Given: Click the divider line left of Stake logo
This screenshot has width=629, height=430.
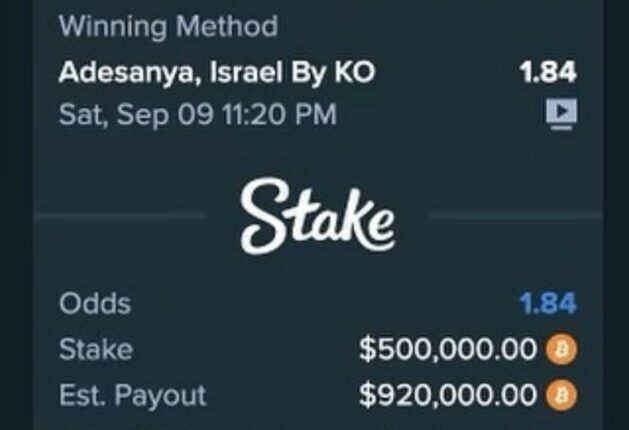Looking at the screenshot, I should tap(120, 215).
